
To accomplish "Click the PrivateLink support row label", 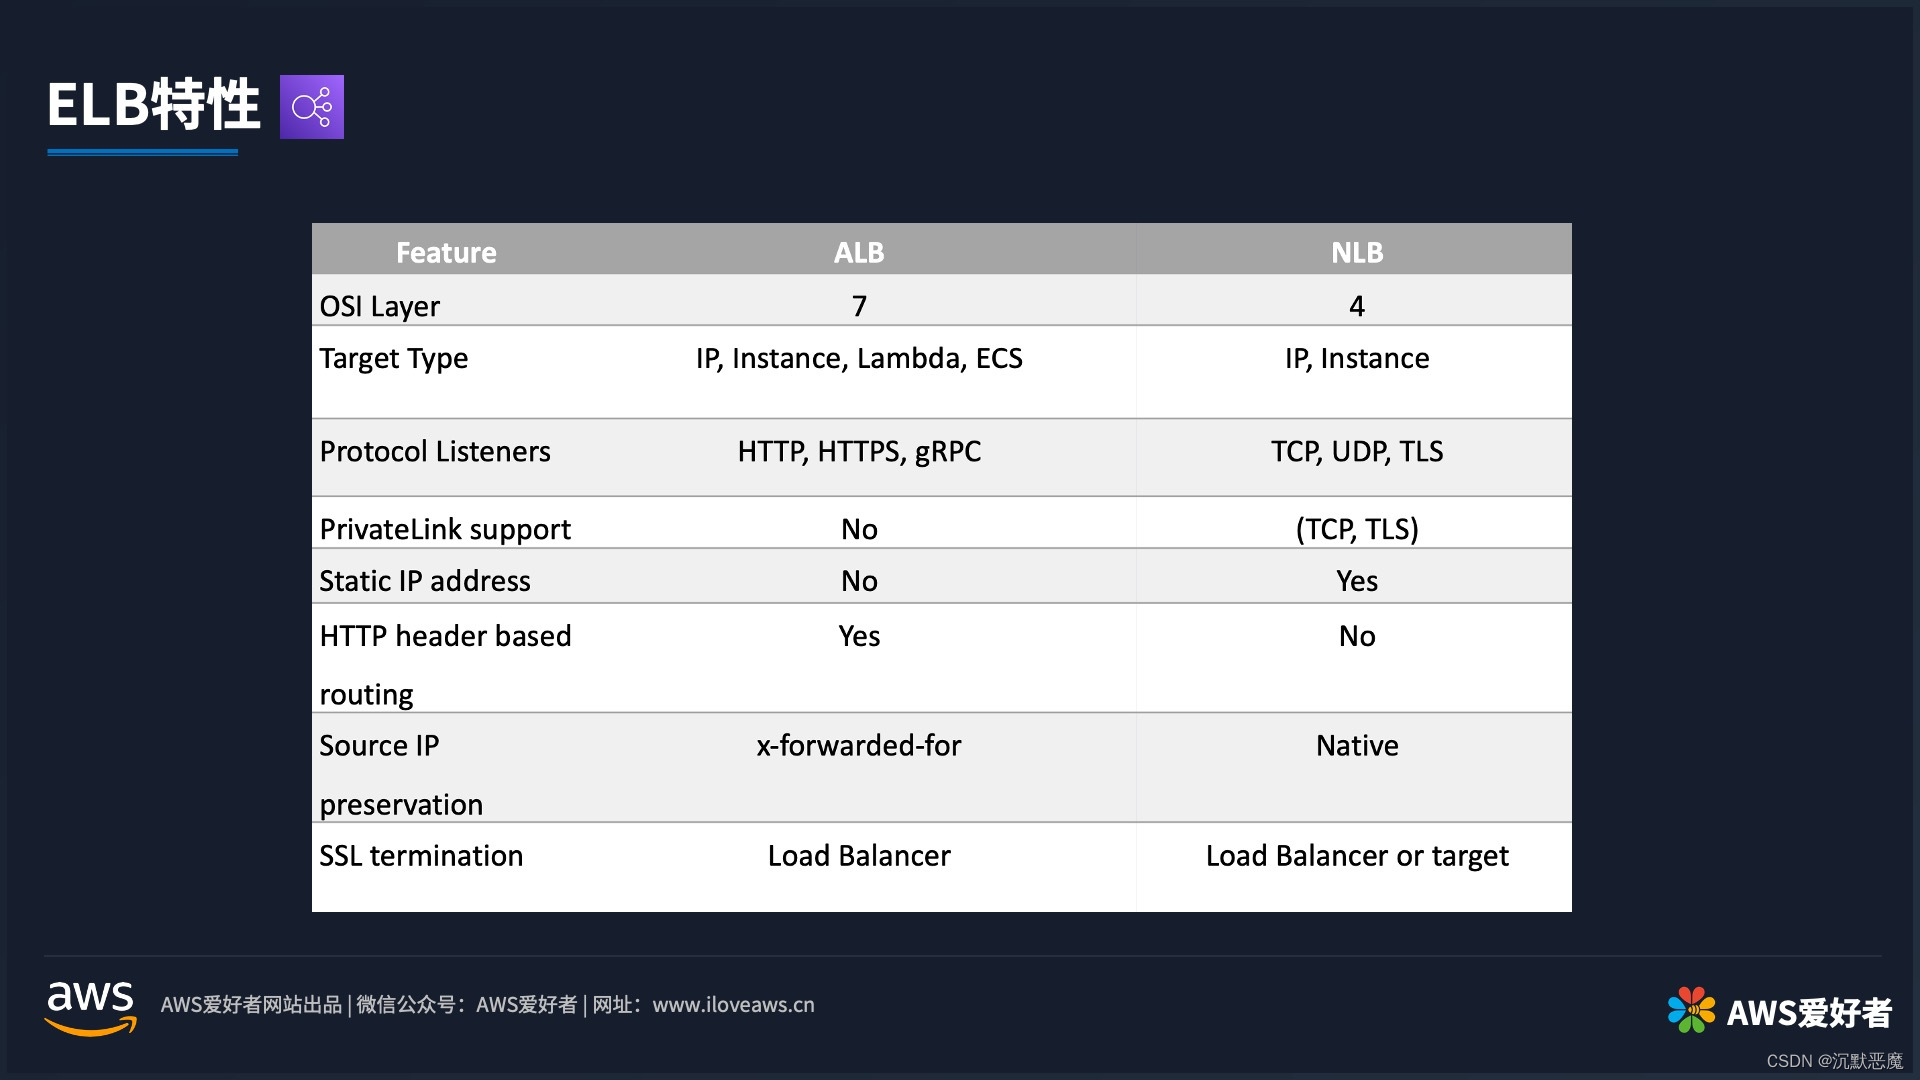I will [x=445, y=529].
